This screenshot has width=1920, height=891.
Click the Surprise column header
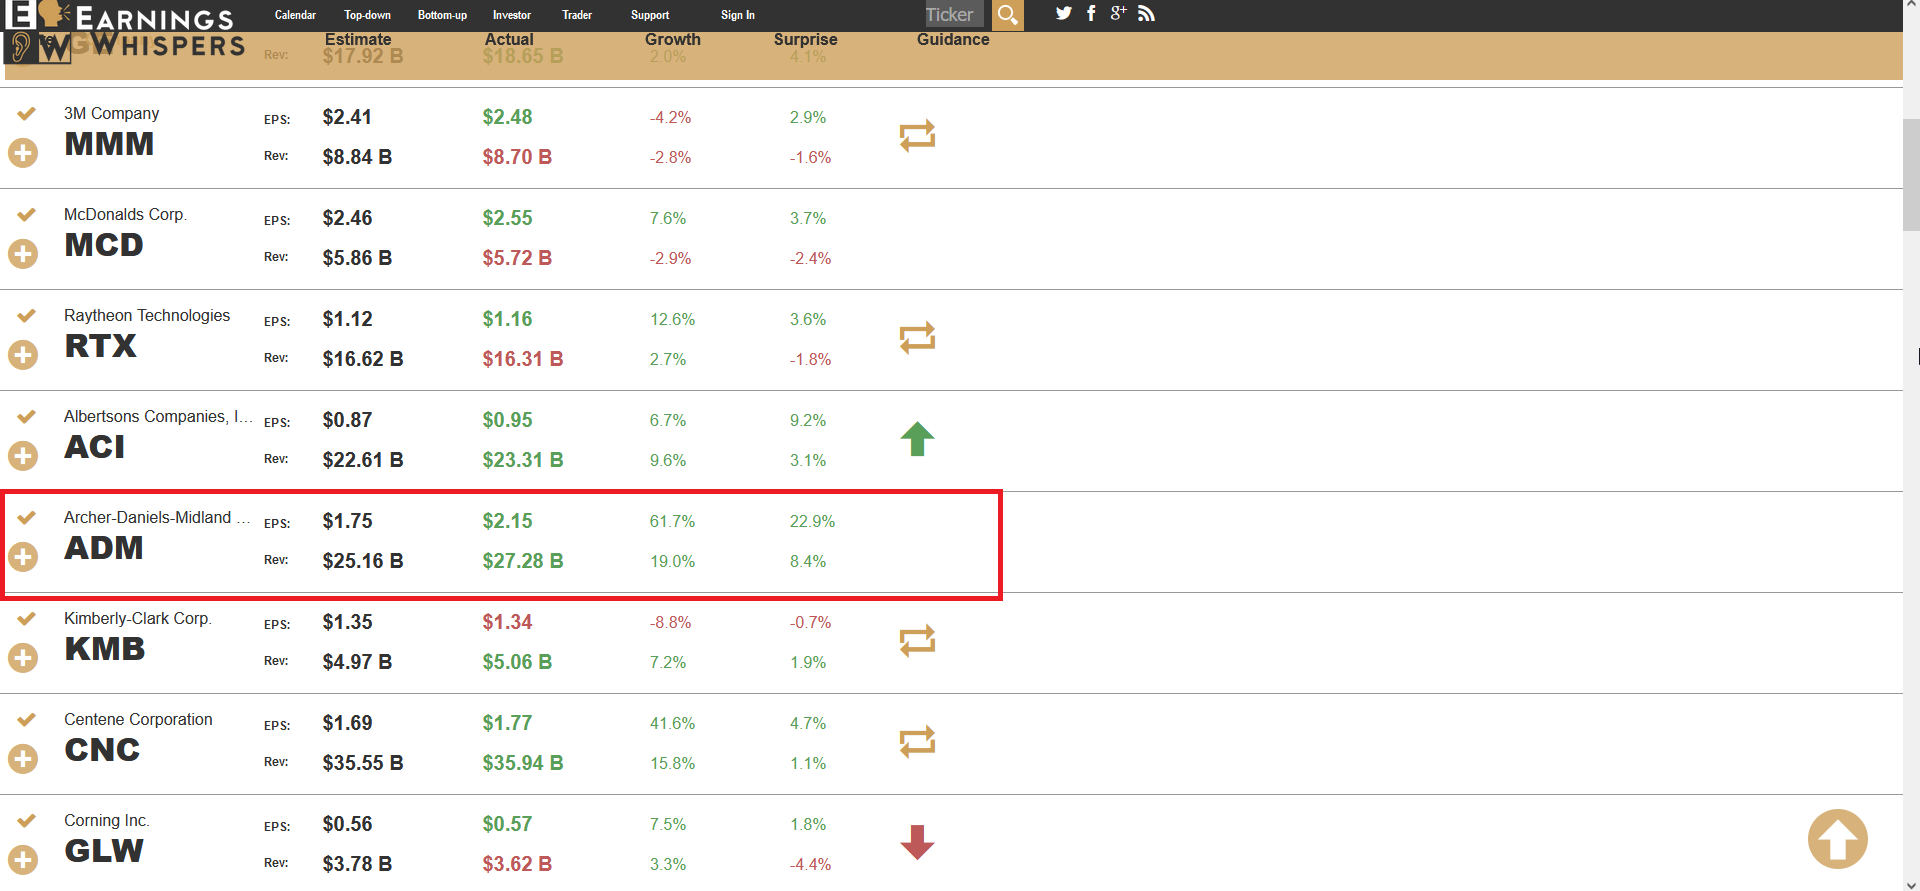pos(805,39)
